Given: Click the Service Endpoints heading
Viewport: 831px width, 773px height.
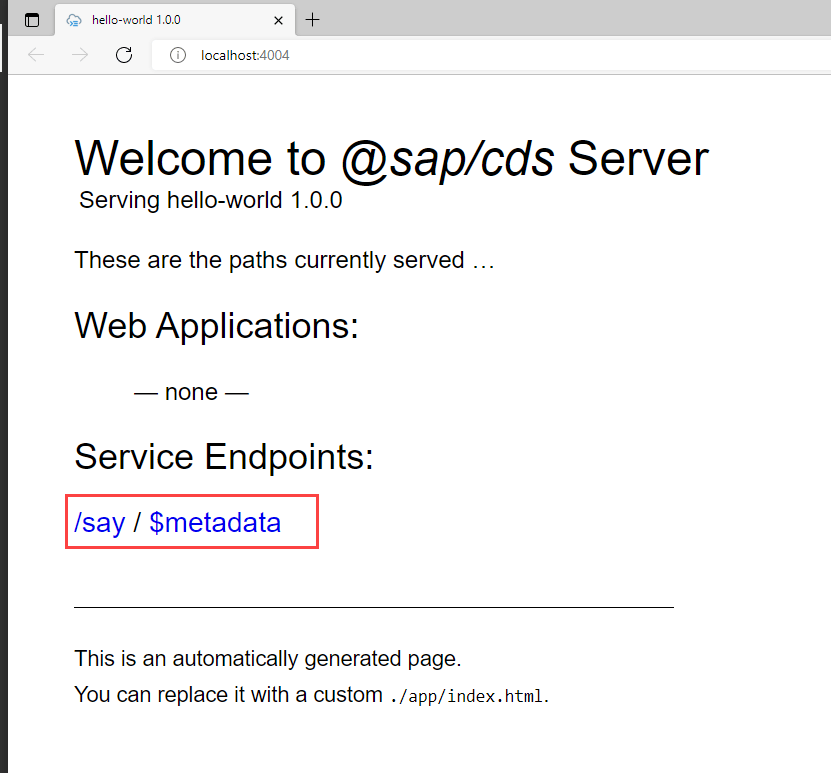Looking at the screenshot, I should (224, 457).
